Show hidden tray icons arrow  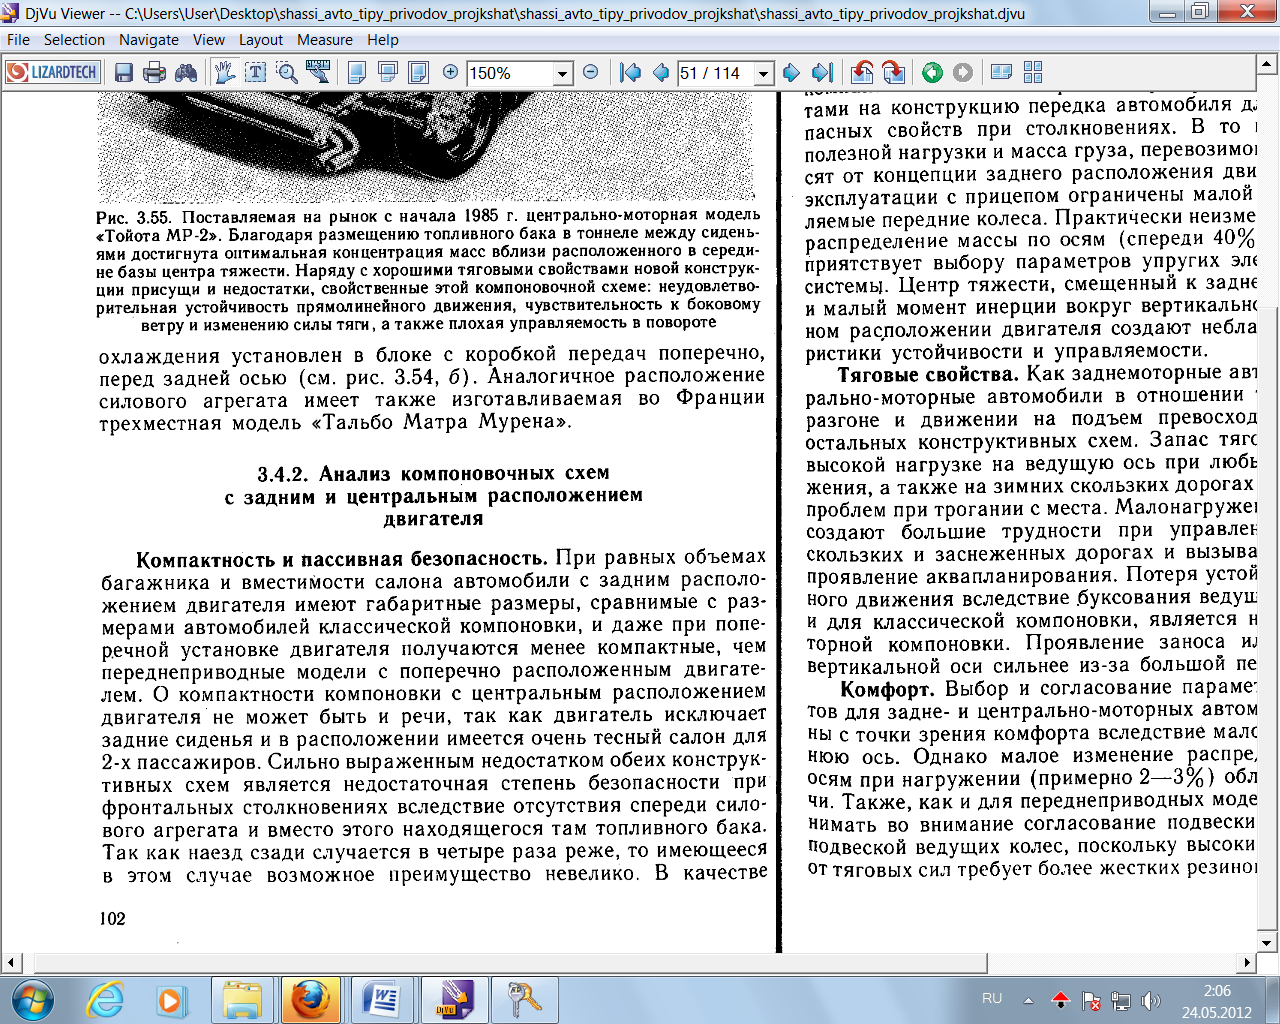click(x=1028, y=999)
